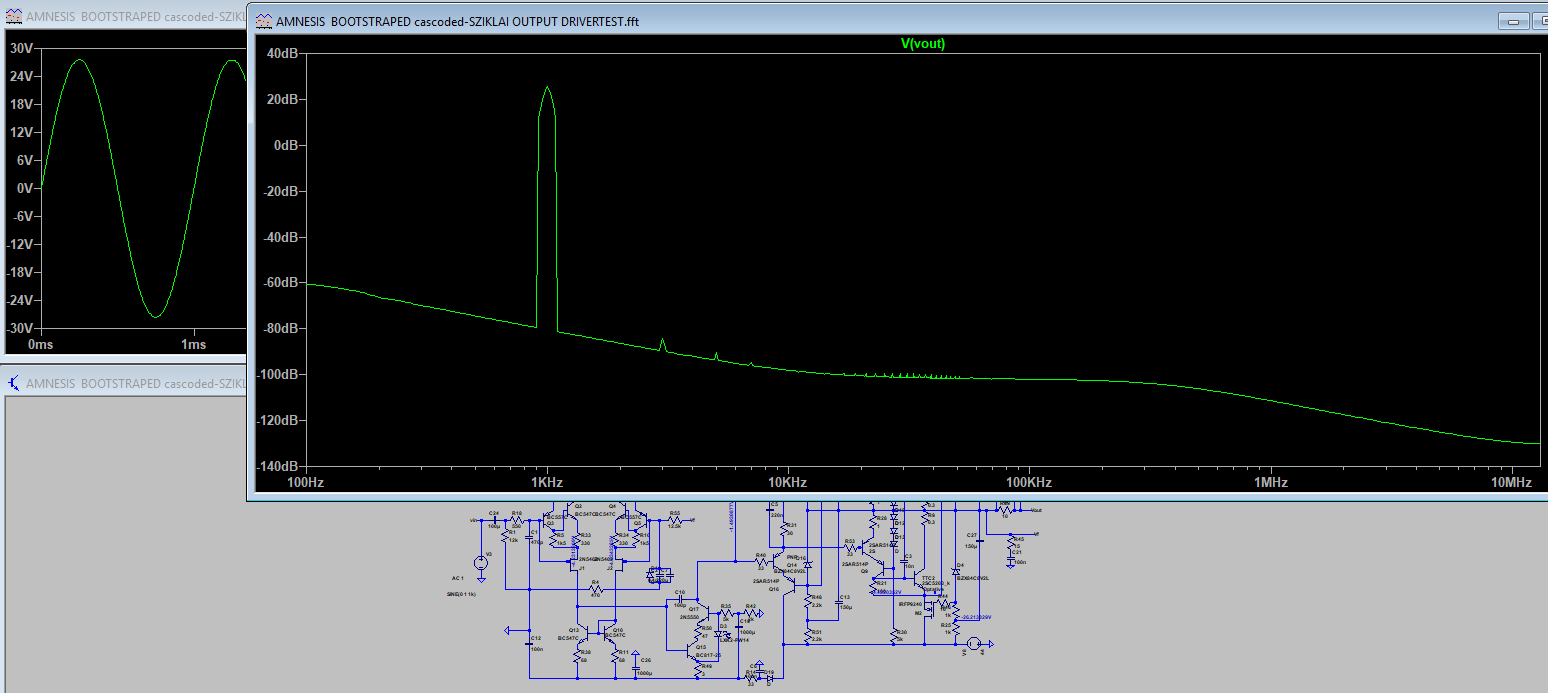Click the FFT window title text
The image size is (1548, 693).
[456, 23]
